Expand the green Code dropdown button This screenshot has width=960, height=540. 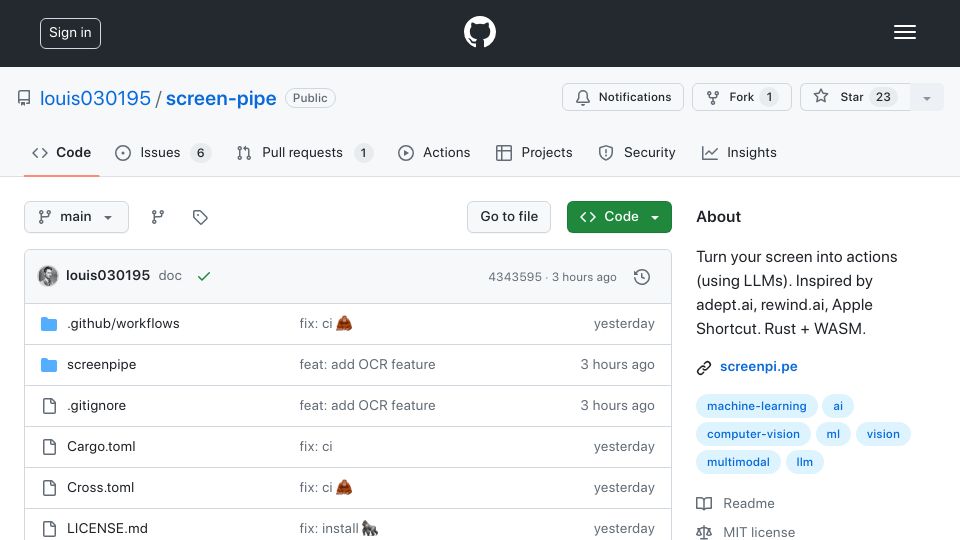pos(619,217)
